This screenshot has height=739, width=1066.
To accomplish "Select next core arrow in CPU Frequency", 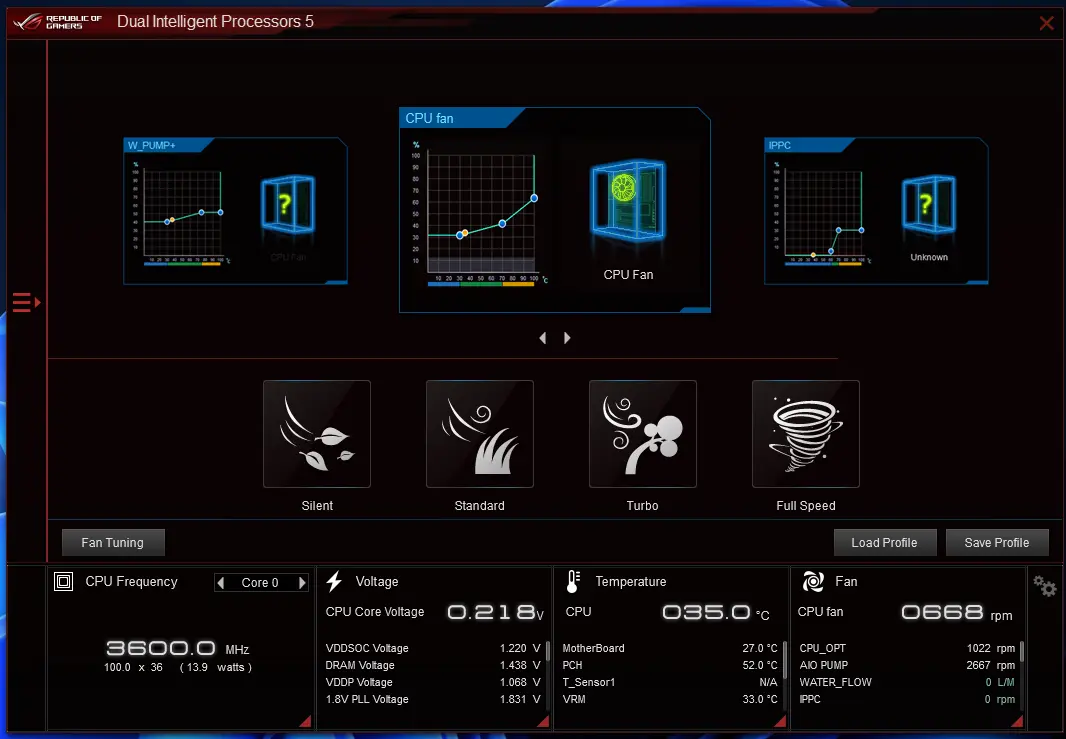I will pyautogui.click(x=302, y=583).
